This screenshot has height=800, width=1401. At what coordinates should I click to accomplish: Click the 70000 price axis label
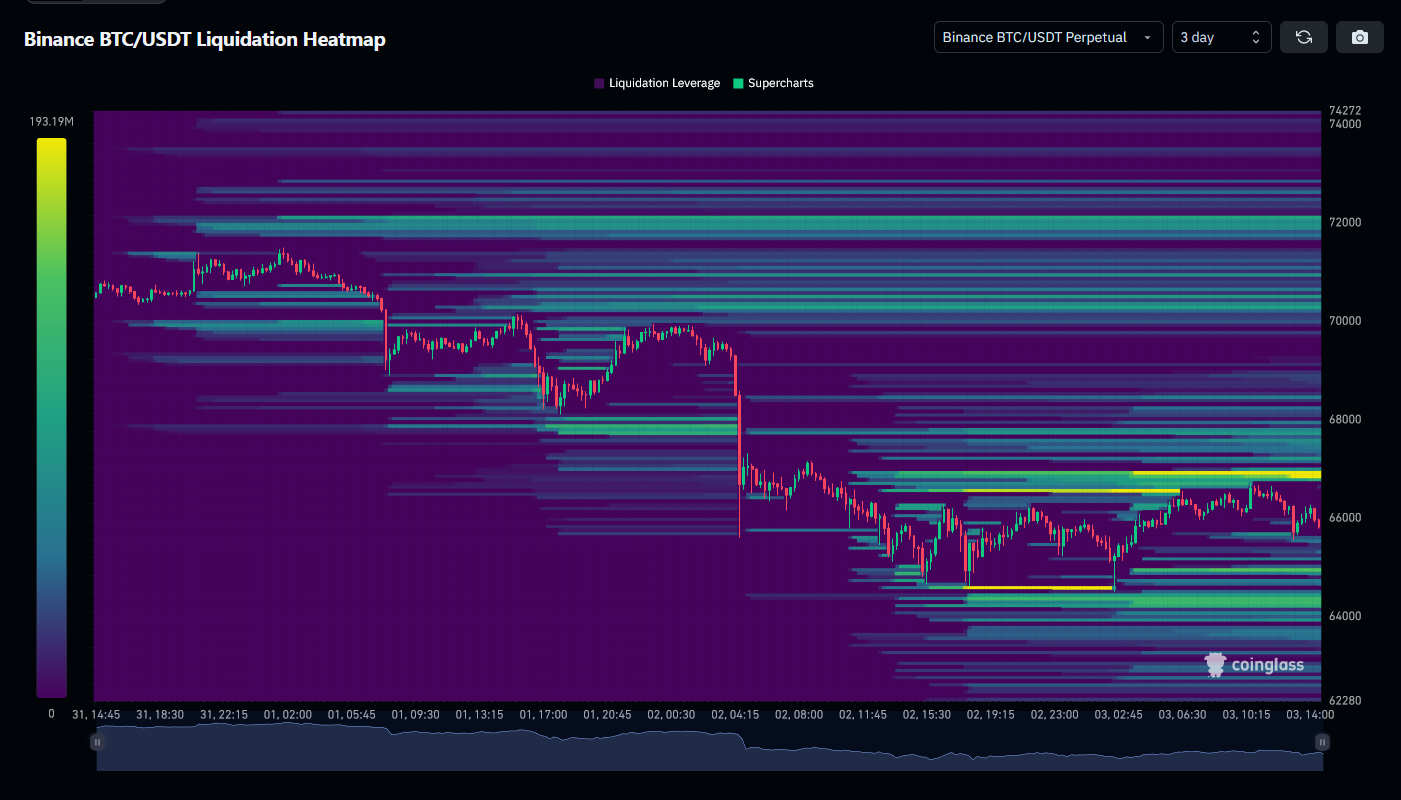coord(1345,321)
